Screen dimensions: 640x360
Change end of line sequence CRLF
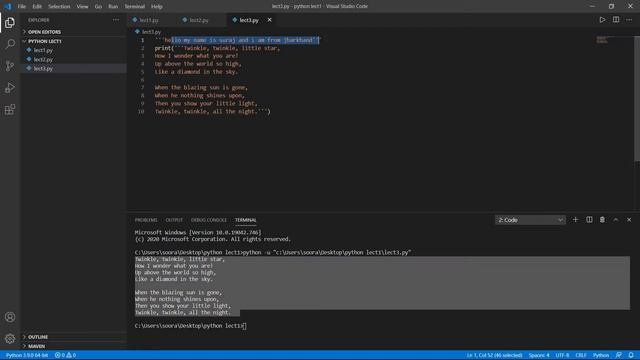pyautogui.click(x=581, y=355)
